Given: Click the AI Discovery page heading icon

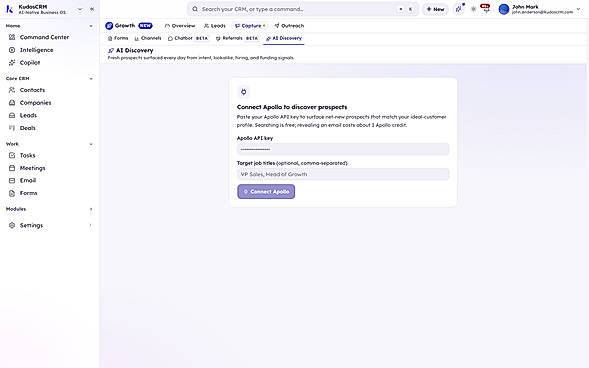Looking at the screenshot, I should pos(111,50).
